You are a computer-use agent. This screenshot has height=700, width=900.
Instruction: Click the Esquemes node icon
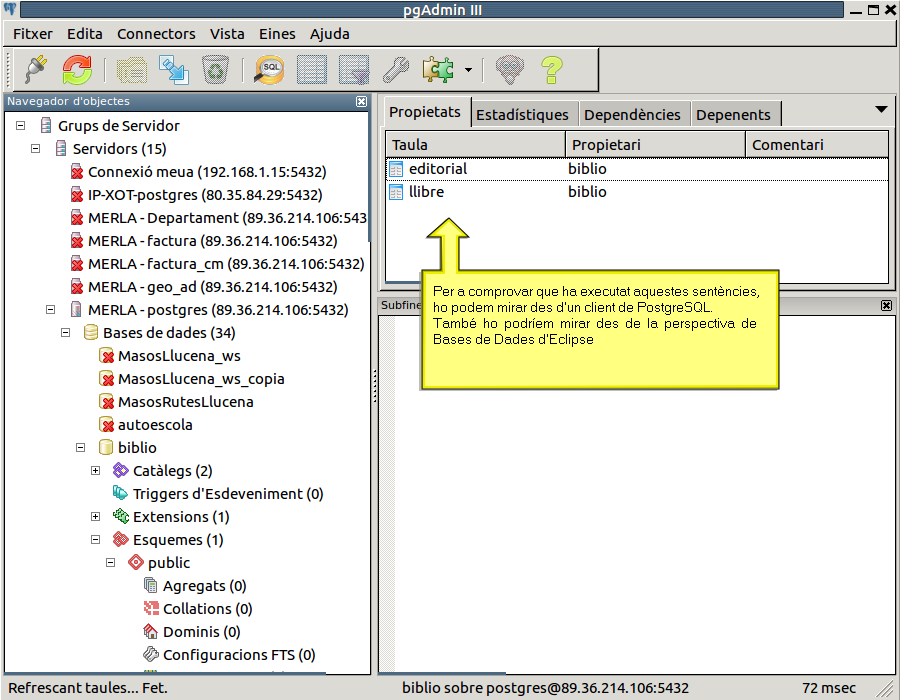[x=121, y=539]
